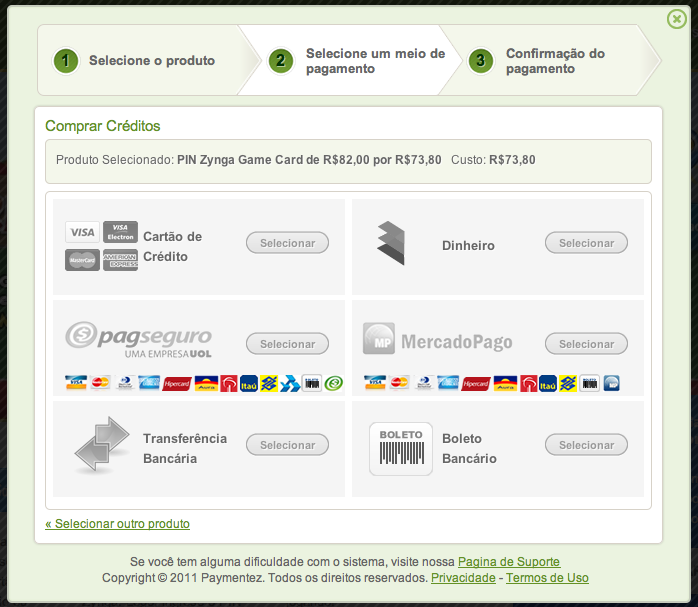
Task: Click the Bradesco icon under PagSeguro
Action: 229,383
